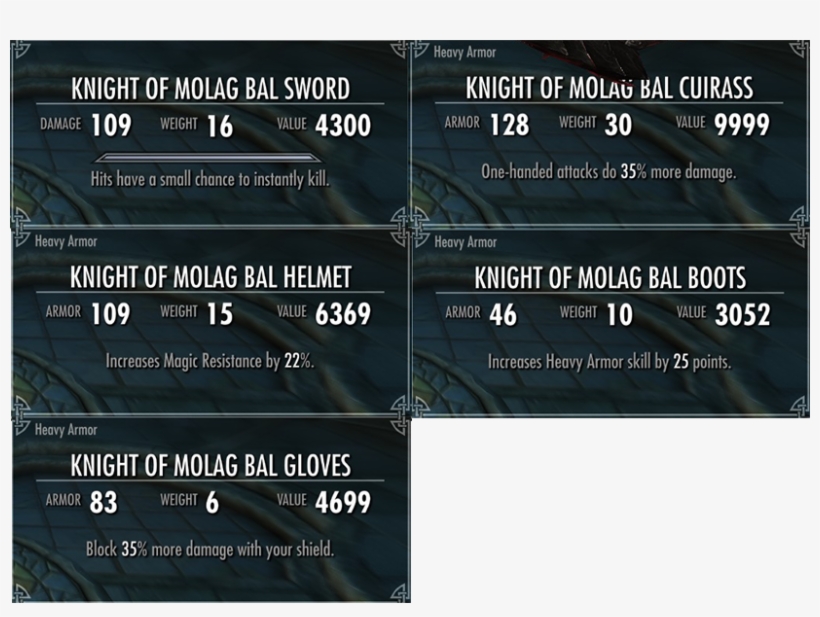The width and height of the screenshot is (820, 617).
Task: Click the Heavy Armor label above the helmet
Action: [x=66, y=241]
